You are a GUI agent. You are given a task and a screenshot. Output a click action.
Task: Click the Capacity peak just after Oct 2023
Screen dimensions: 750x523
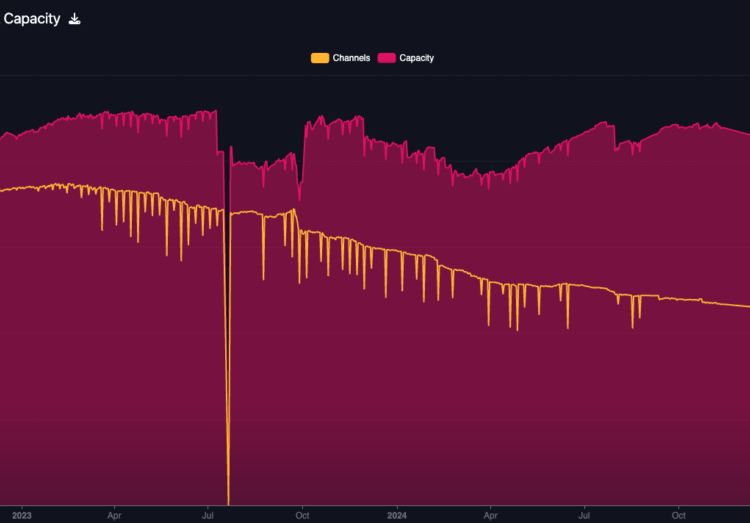[x=321, y=117]
